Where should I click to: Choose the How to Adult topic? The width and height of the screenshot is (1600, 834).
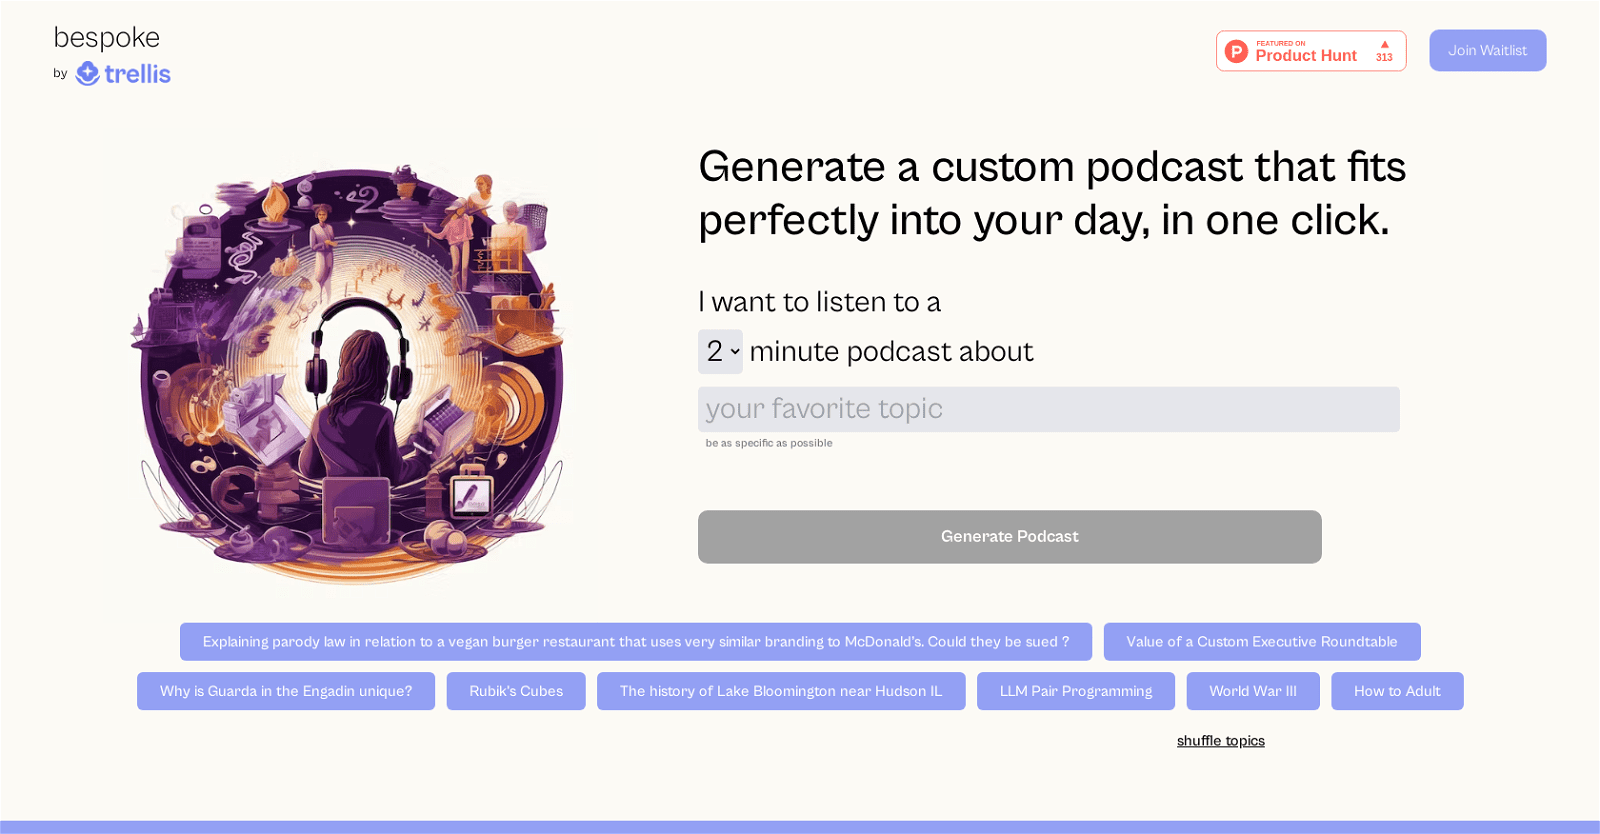tap(1396, 691)
